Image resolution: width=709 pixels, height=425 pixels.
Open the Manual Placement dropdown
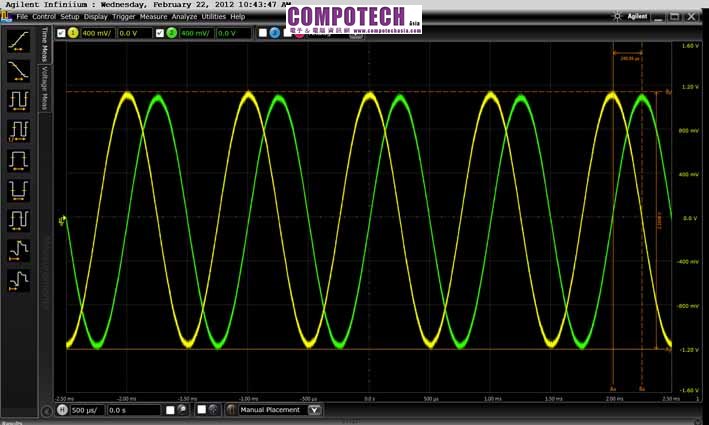pyautogui.click(x=316, y=410)
